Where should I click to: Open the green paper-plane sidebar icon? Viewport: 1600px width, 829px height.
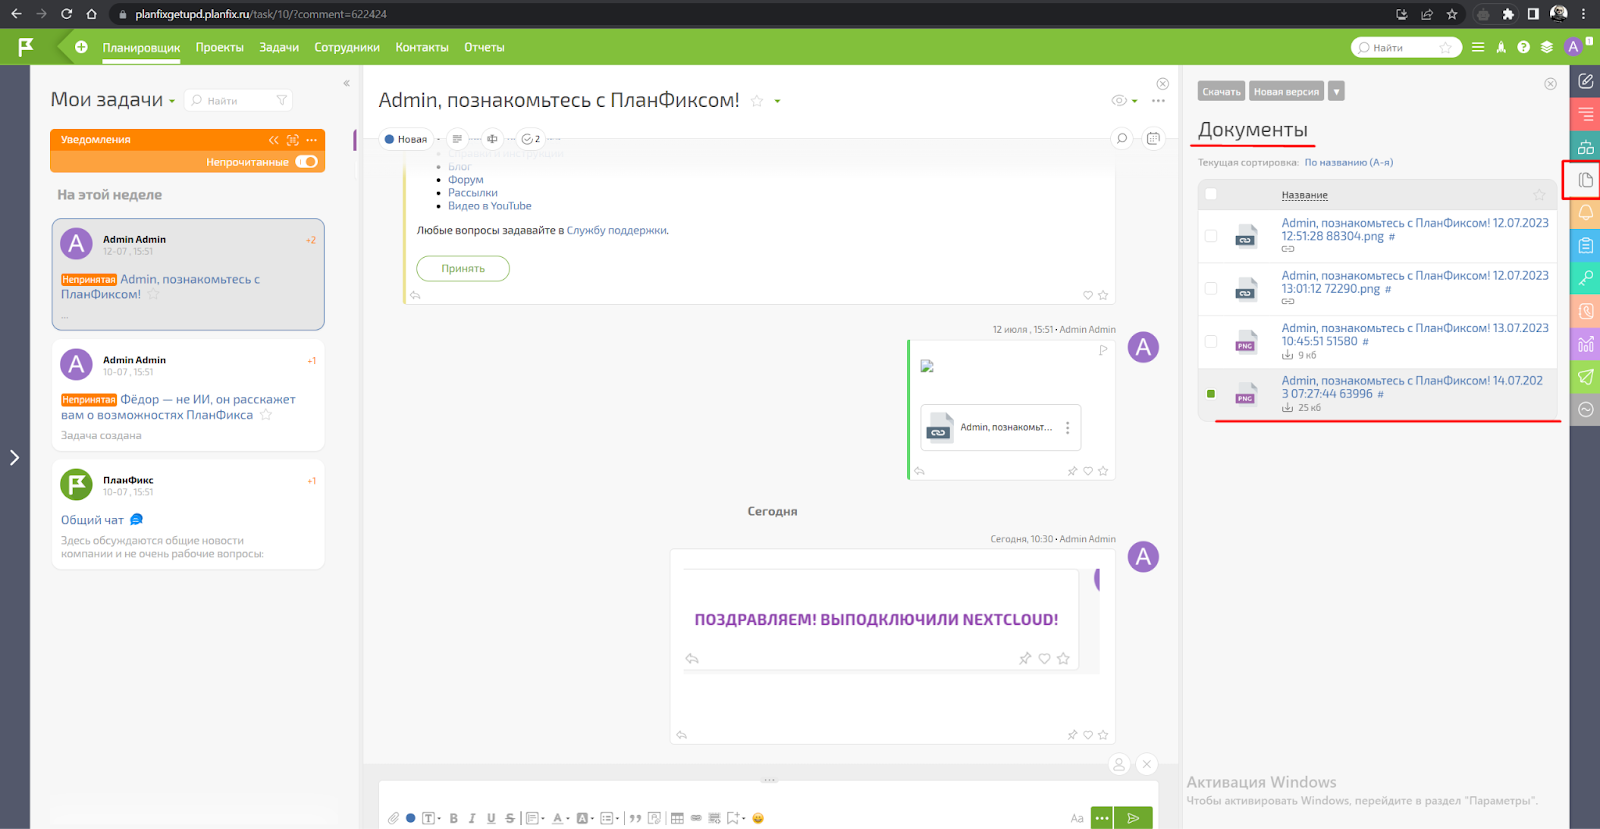coord(1585,377)
